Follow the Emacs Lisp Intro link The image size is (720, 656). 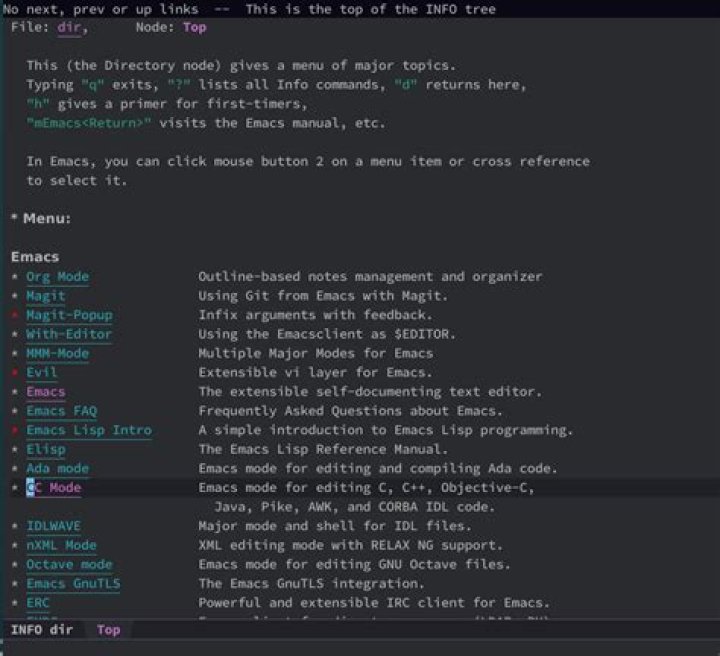coord(89,430)
